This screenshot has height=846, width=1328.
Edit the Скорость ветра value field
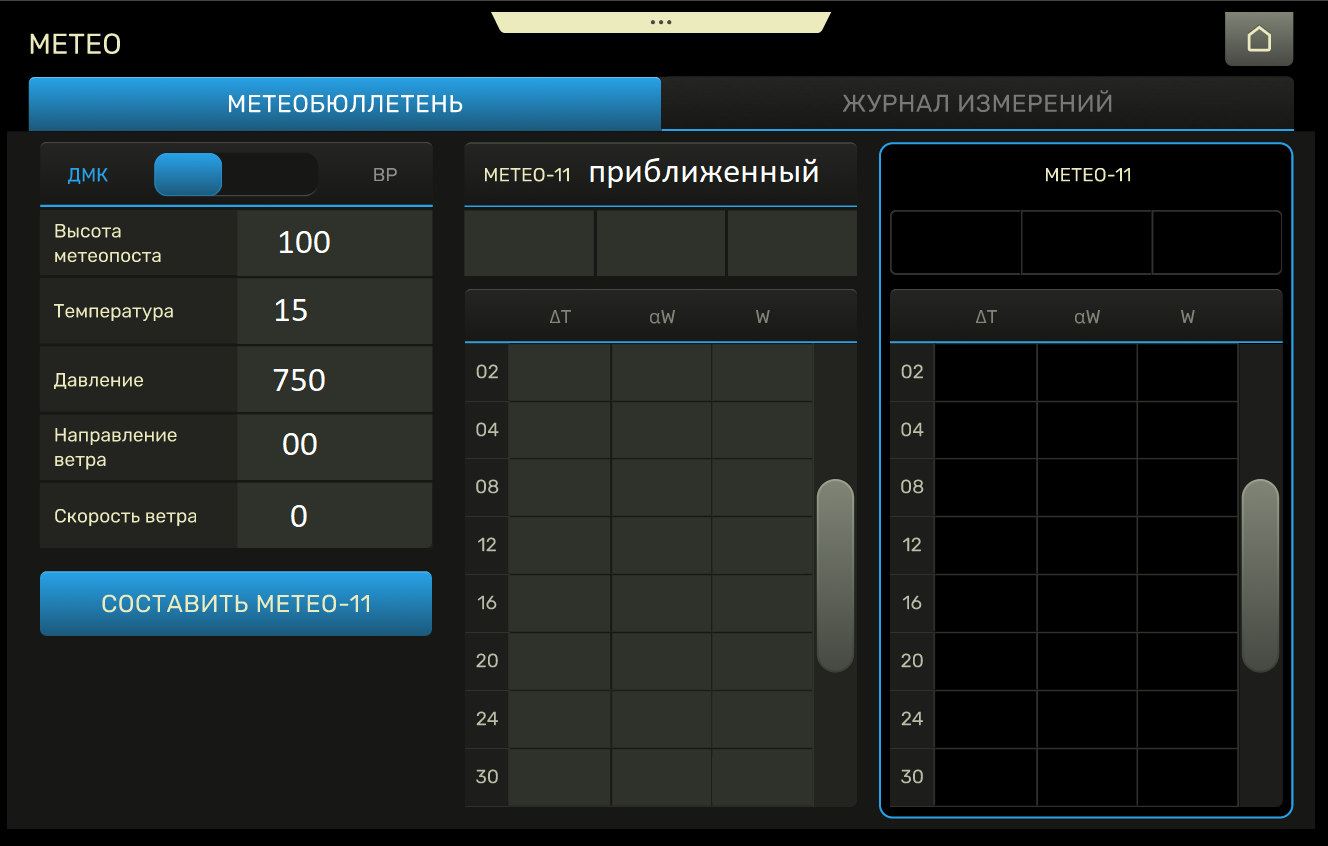pos(334,516)
